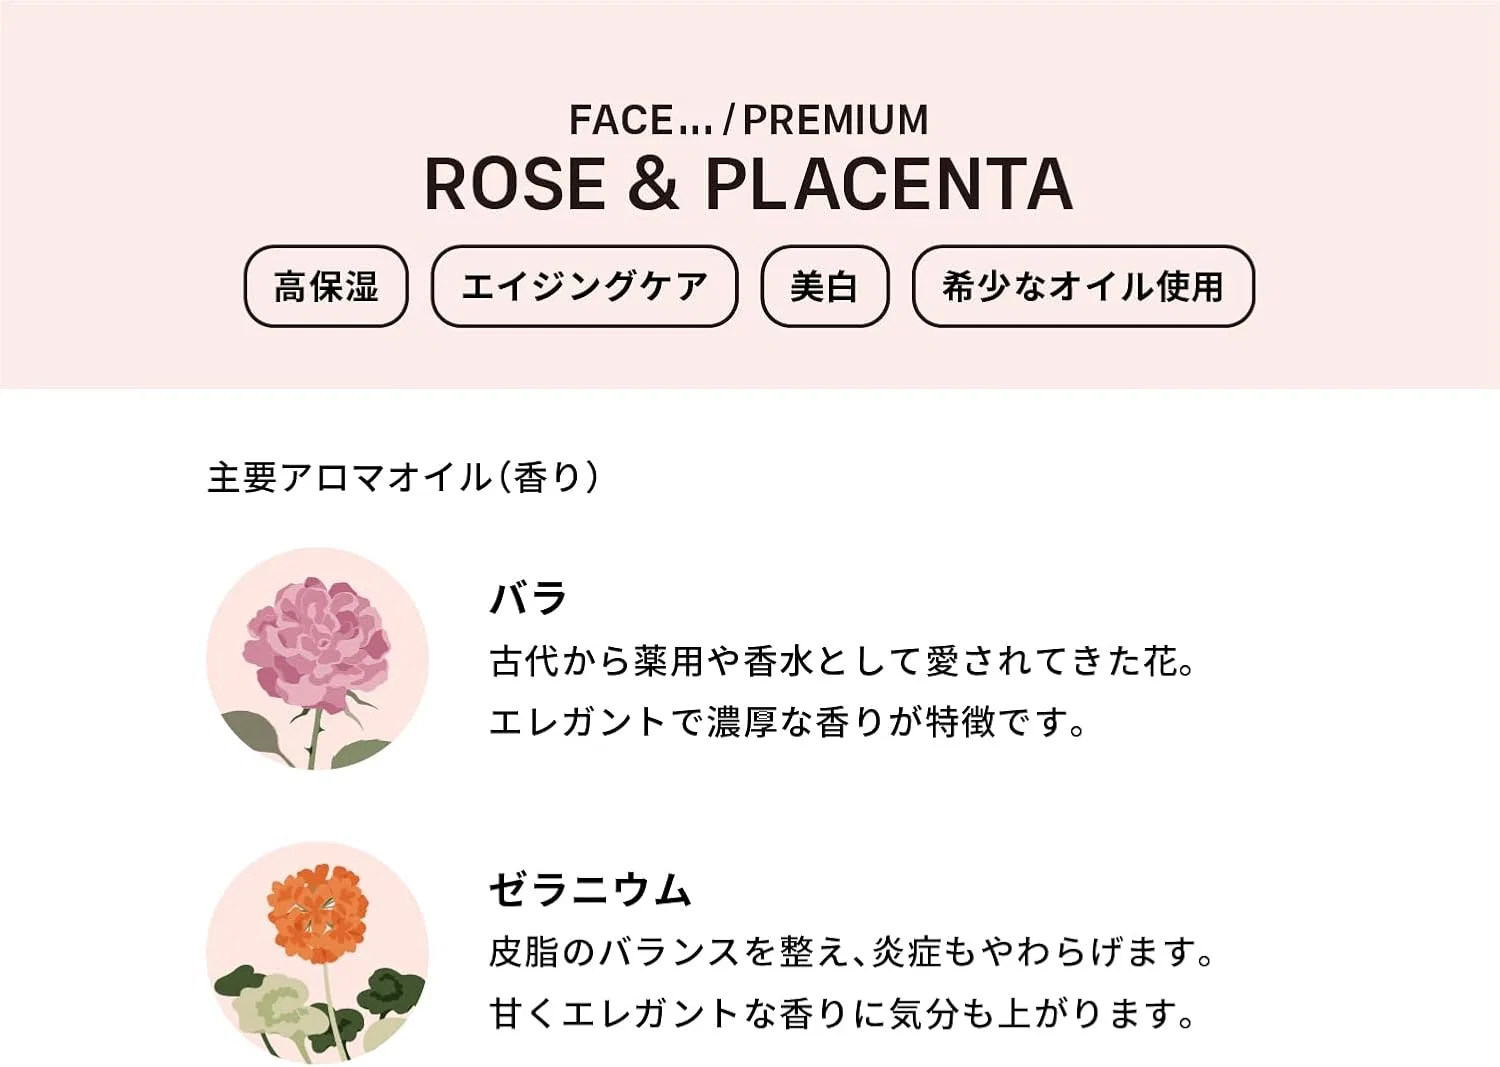This screenshot has width=1500, height=1067.
Task: Click the text 皮脂のバランスを整え、炎症もやわらげます。
Action: [851, 952]
